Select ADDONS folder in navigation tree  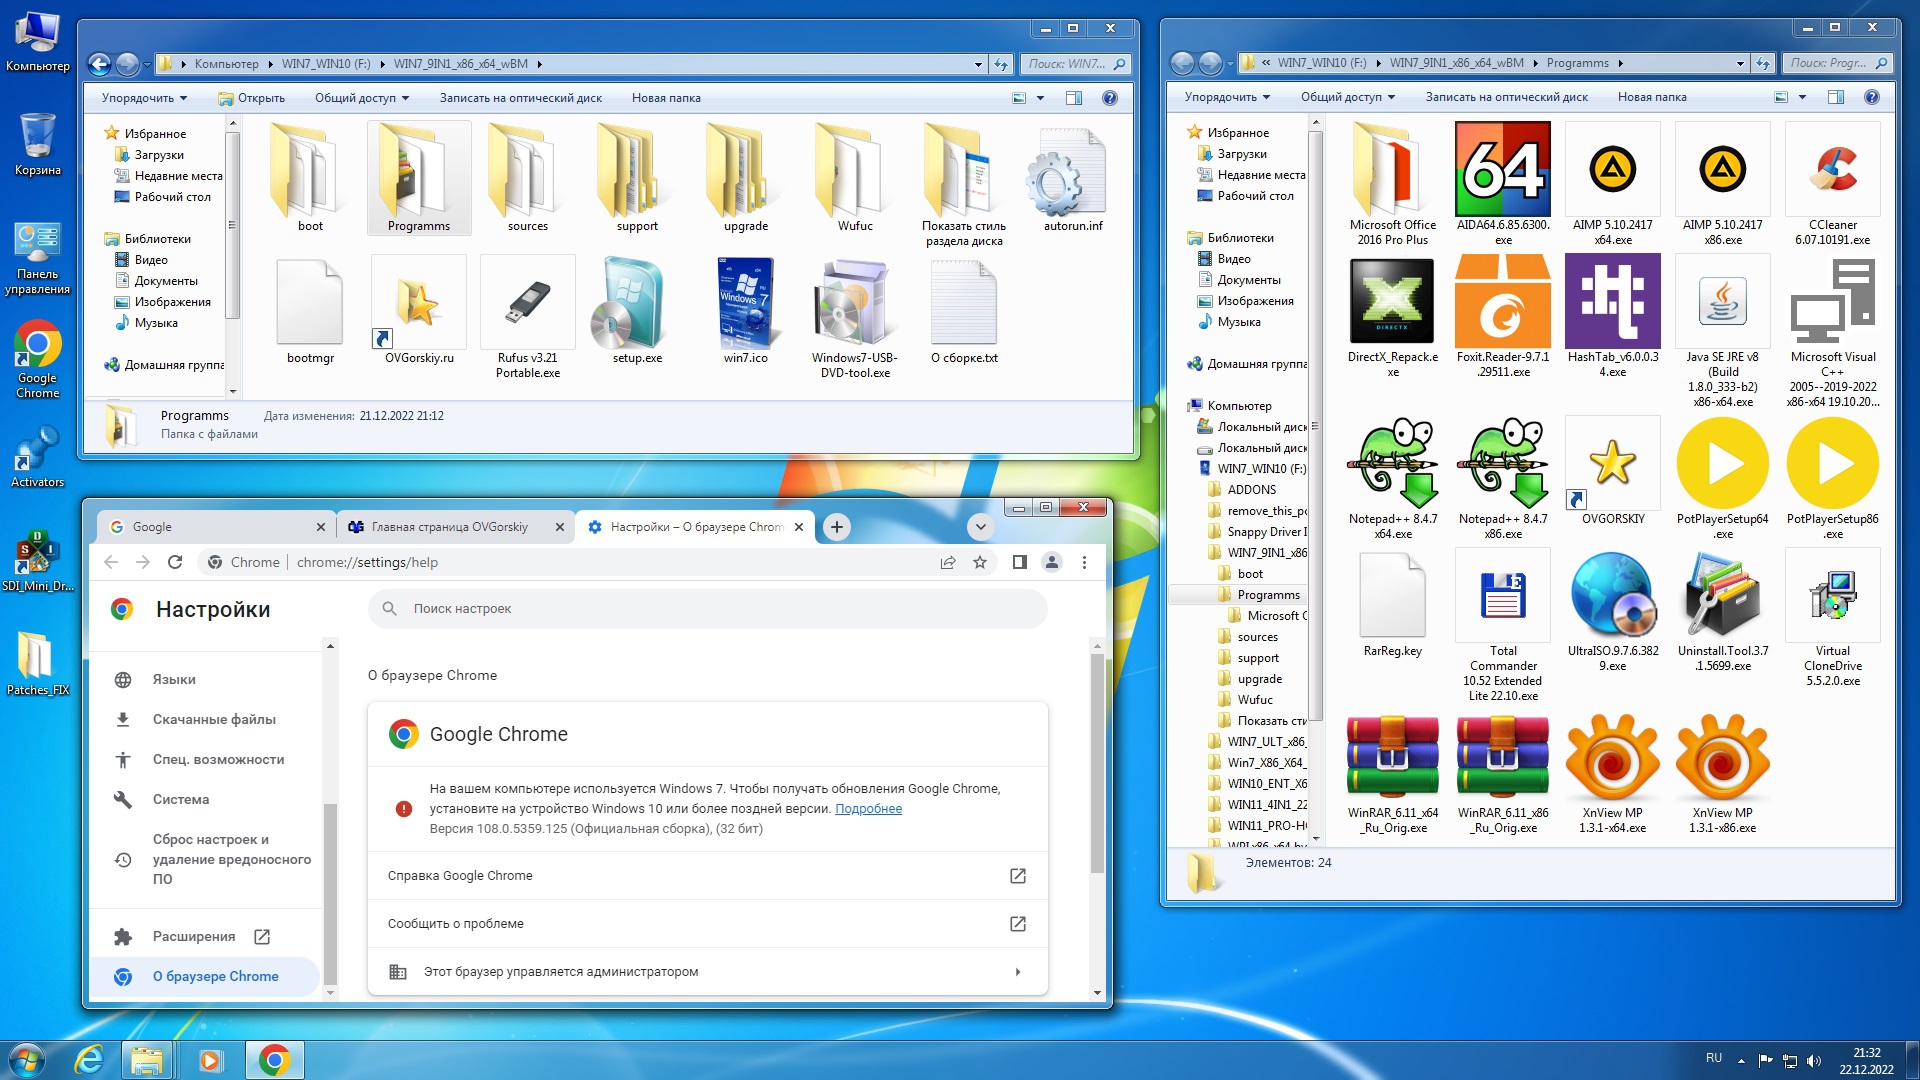point(1251,490)
